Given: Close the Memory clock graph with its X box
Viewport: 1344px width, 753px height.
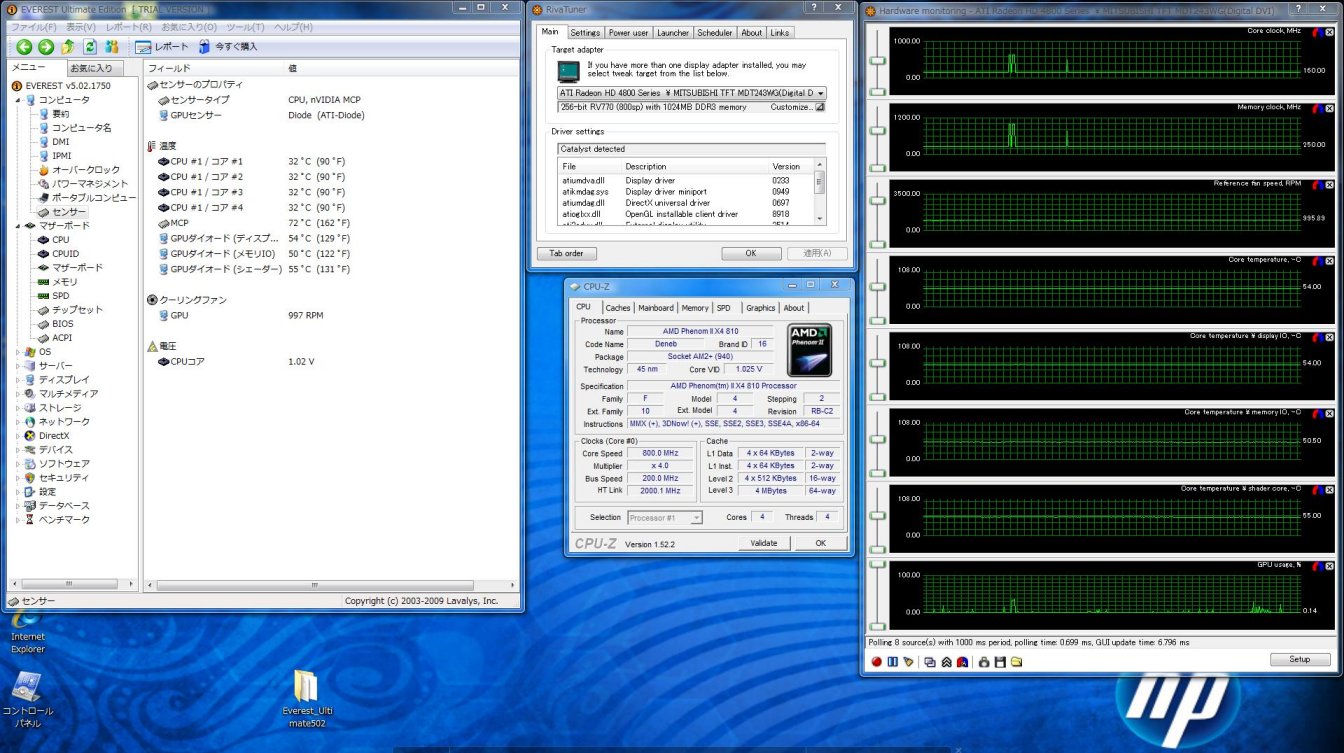Looking at the screenshot, I should (x=1329, y=107).
